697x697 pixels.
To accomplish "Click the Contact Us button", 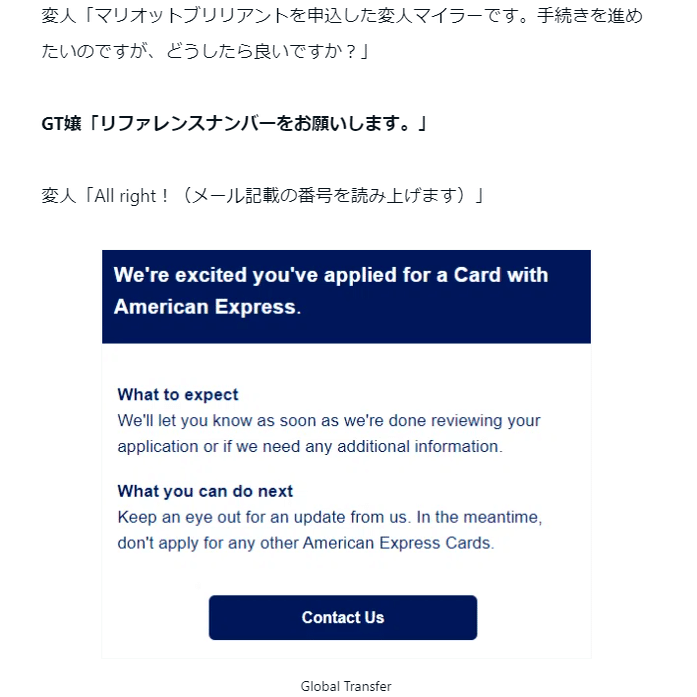I will 343,618.
